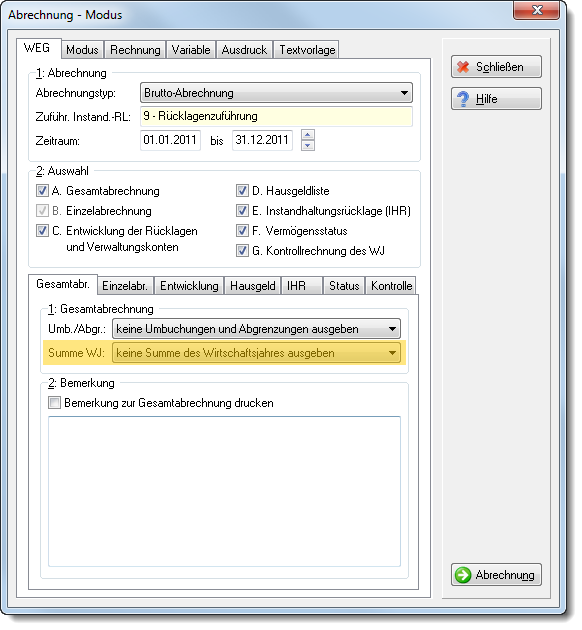Open the Summe WJ dropdown
Screen dimensions: 582x630
pyautogui.click(x=256, y=353)
